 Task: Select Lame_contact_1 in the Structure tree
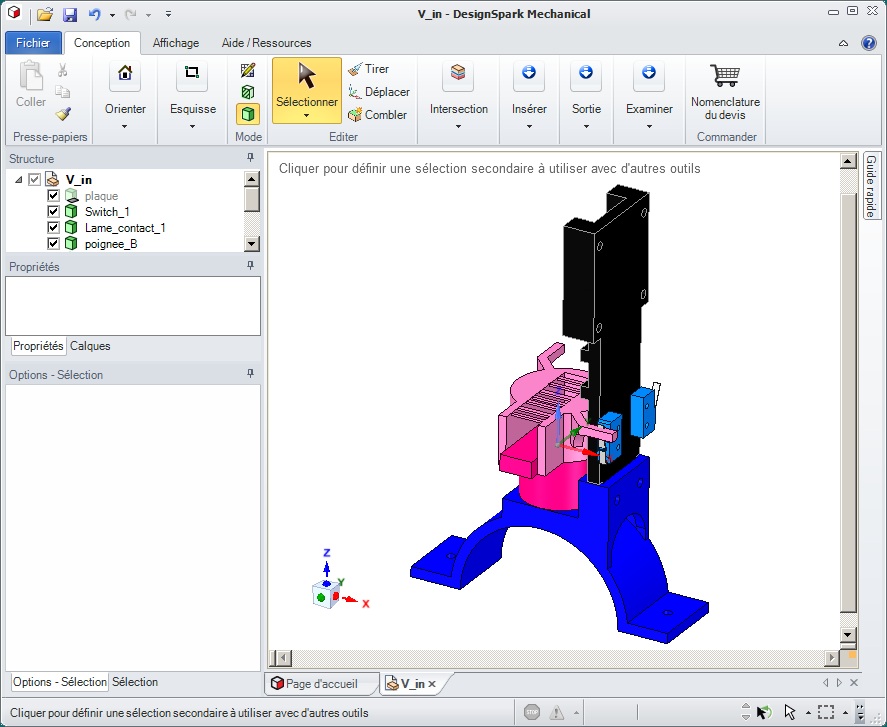[x=125, y=228]
